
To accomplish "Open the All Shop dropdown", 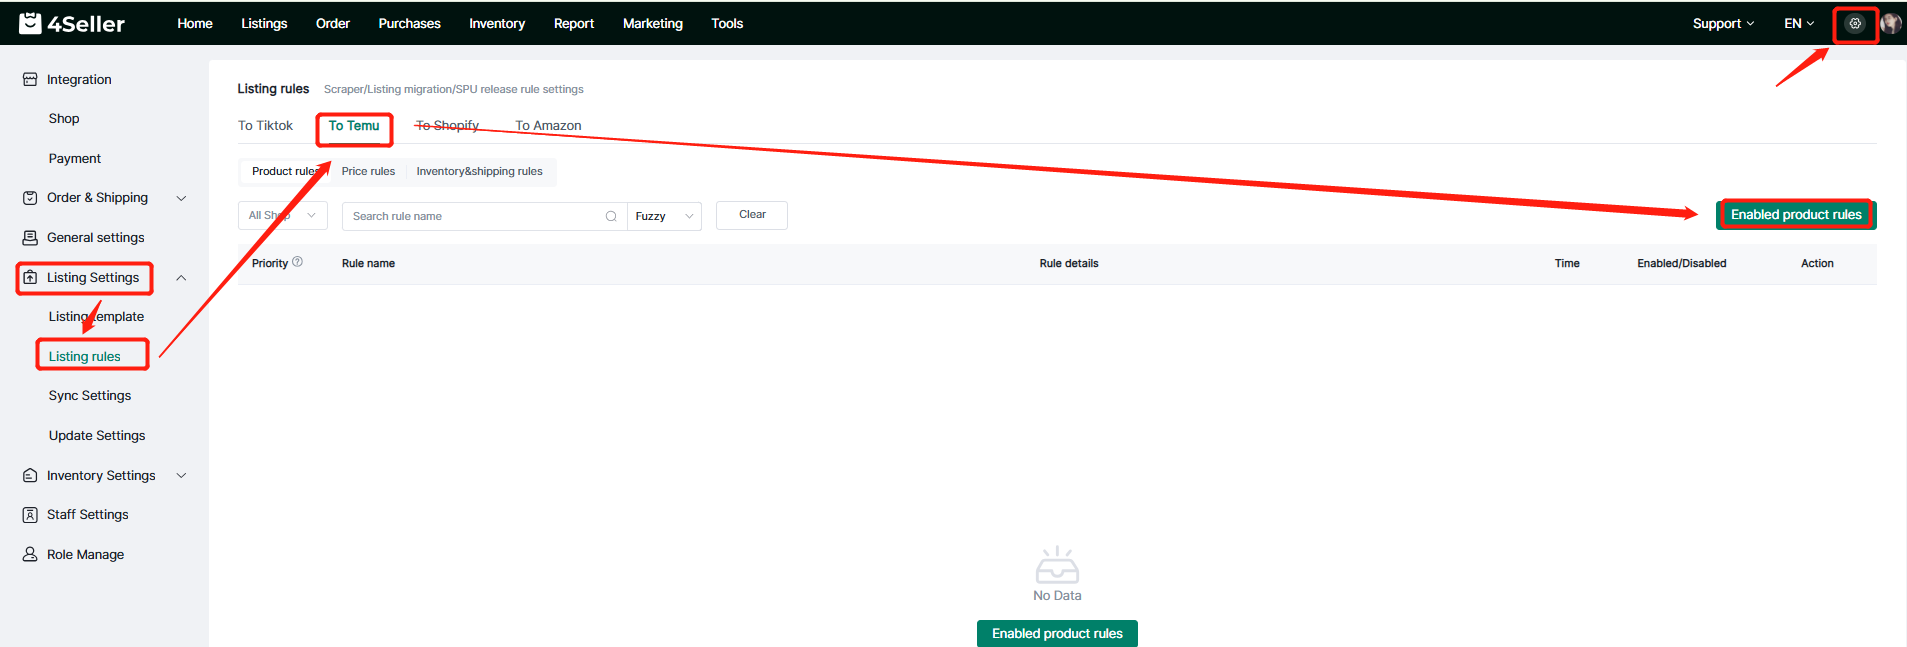I will point(283,215).
